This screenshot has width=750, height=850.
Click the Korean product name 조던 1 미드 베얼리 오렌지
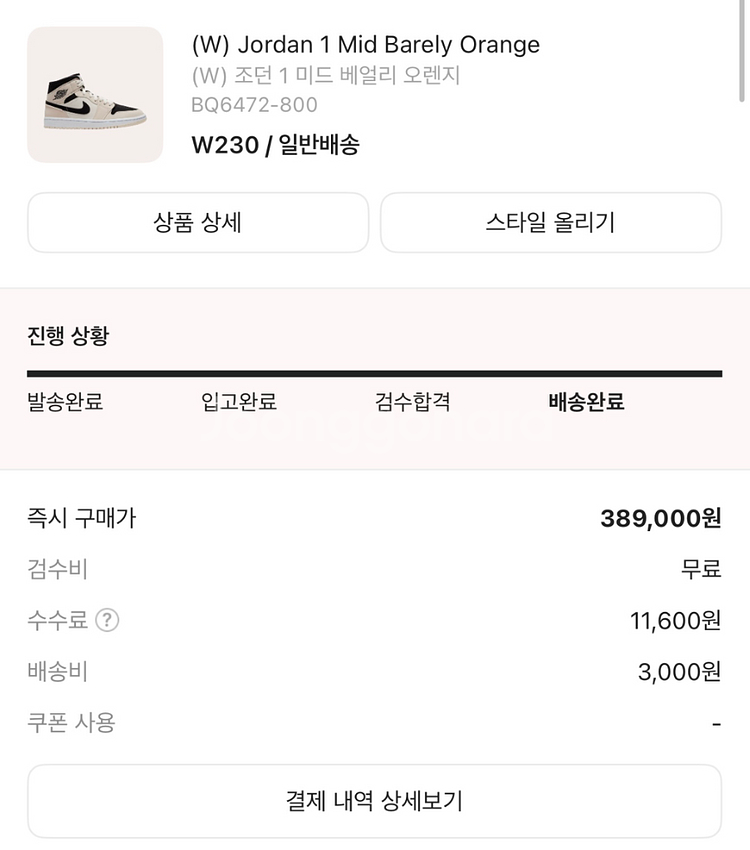[x=325, y=75]
